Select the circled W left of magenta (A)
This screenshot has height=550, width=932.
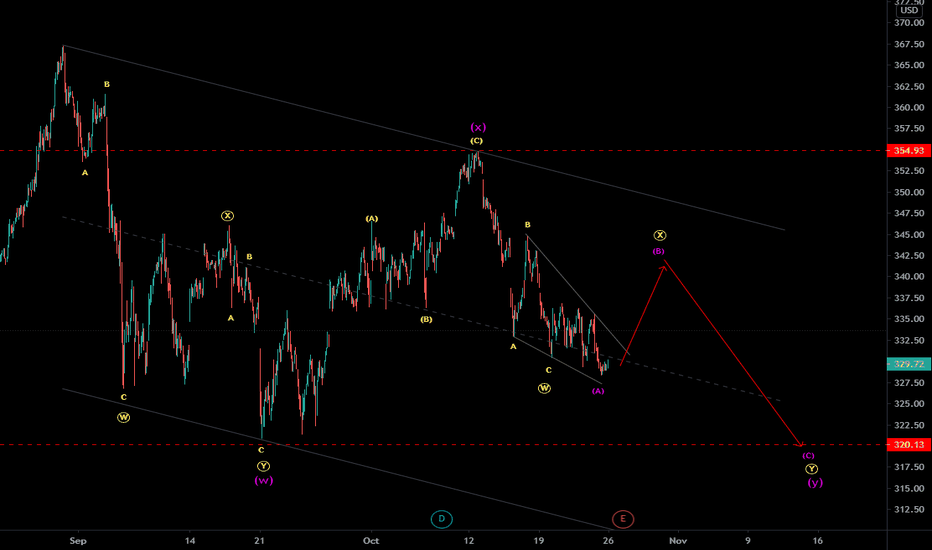tap(544, 388)
